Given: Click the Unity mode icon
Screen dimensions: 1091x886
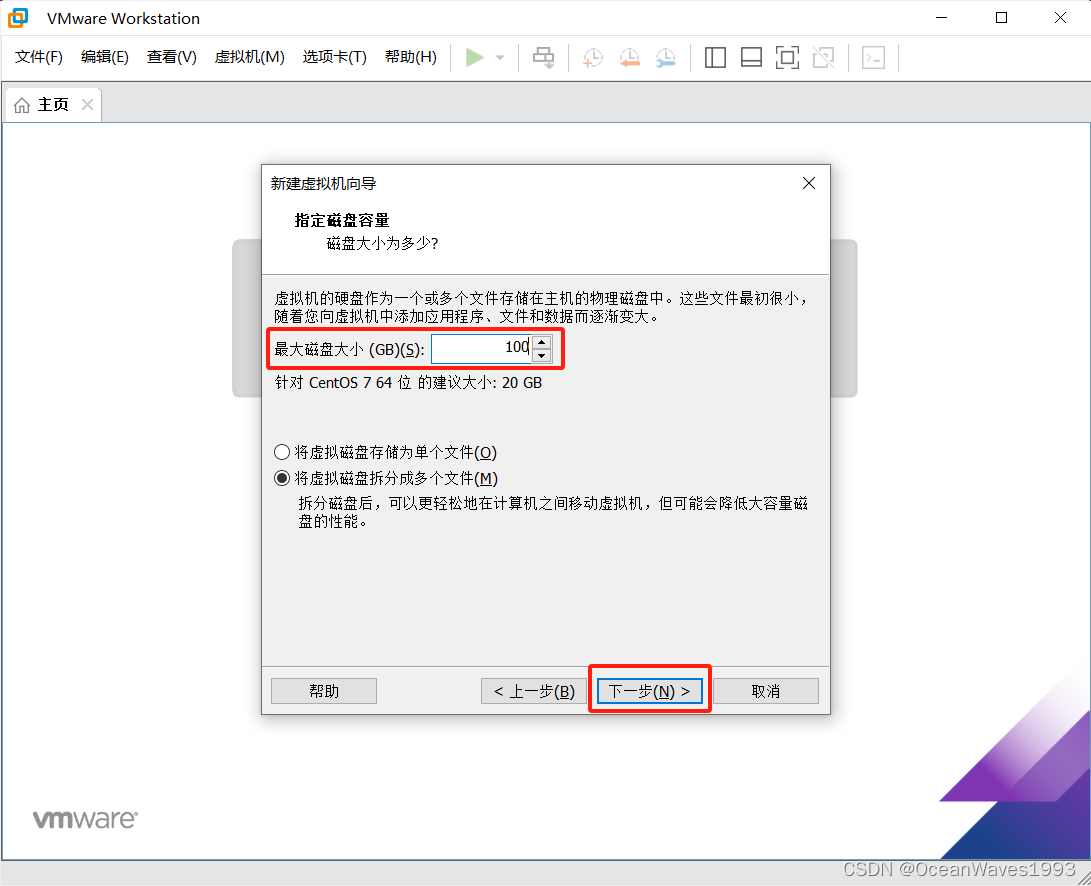Looking at the screenshot, I should (x=823, y=57).
